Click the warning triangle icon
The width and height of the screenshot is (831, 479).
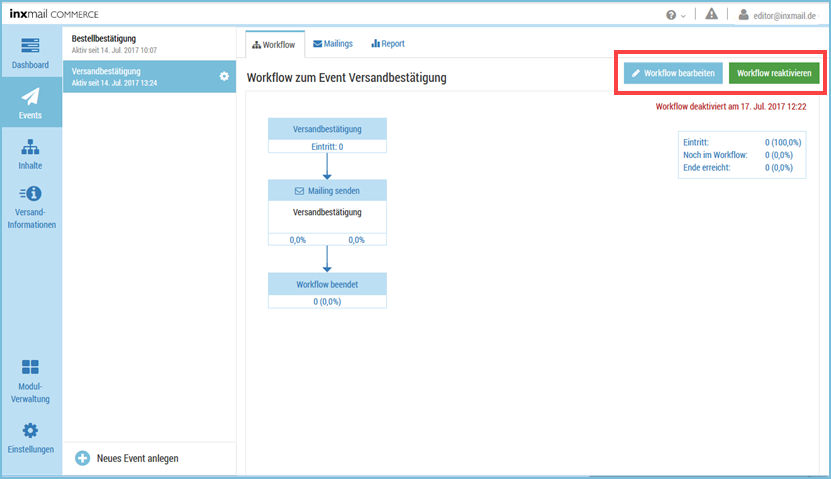pyautogui.click(x=711, y=14)
